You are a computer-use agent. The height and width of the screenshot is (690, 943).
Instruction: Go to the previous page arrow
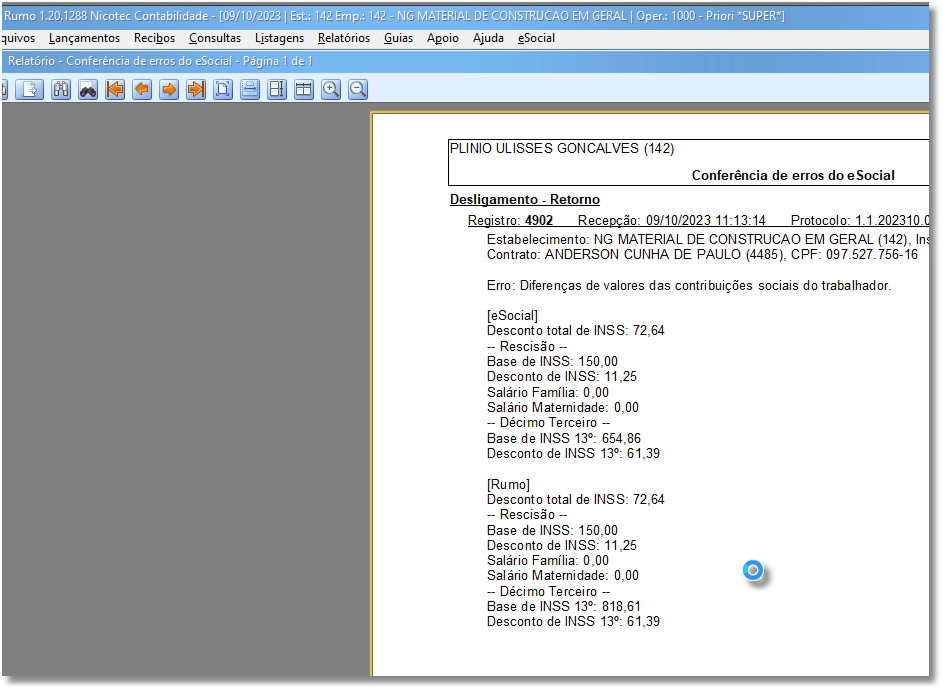(142, 90)
